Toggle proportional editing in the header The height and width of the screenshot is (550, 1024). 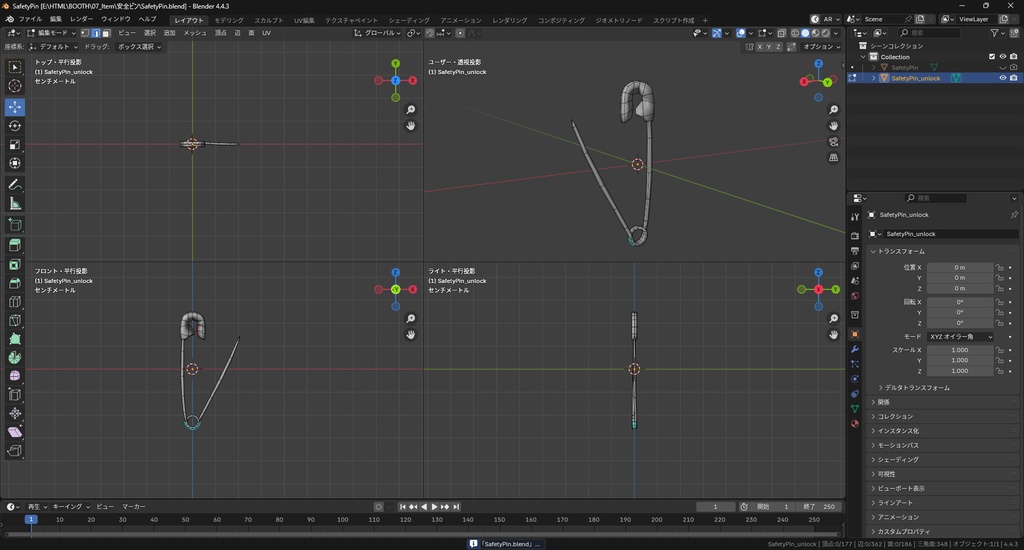coord(460,33)
